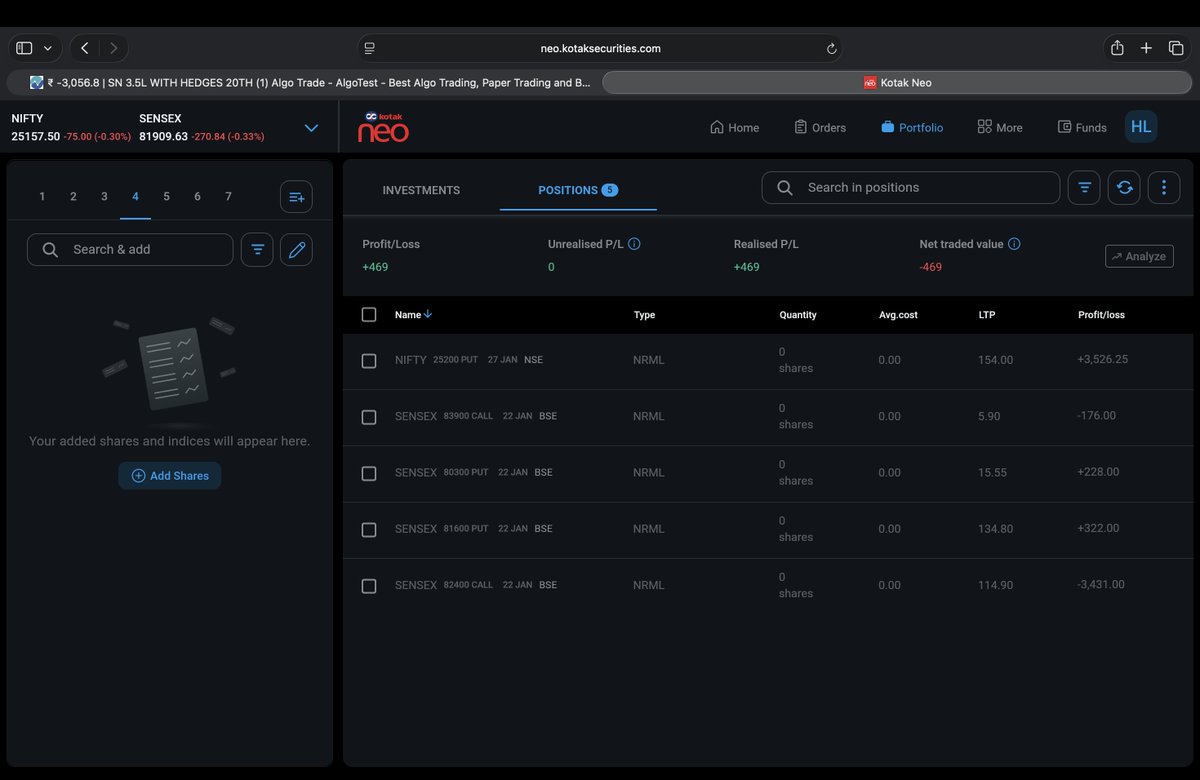The width and height of the screenshot is (1200, 780).
Task: Click profit value +3,526.25
Action: tap(1102, 359)
